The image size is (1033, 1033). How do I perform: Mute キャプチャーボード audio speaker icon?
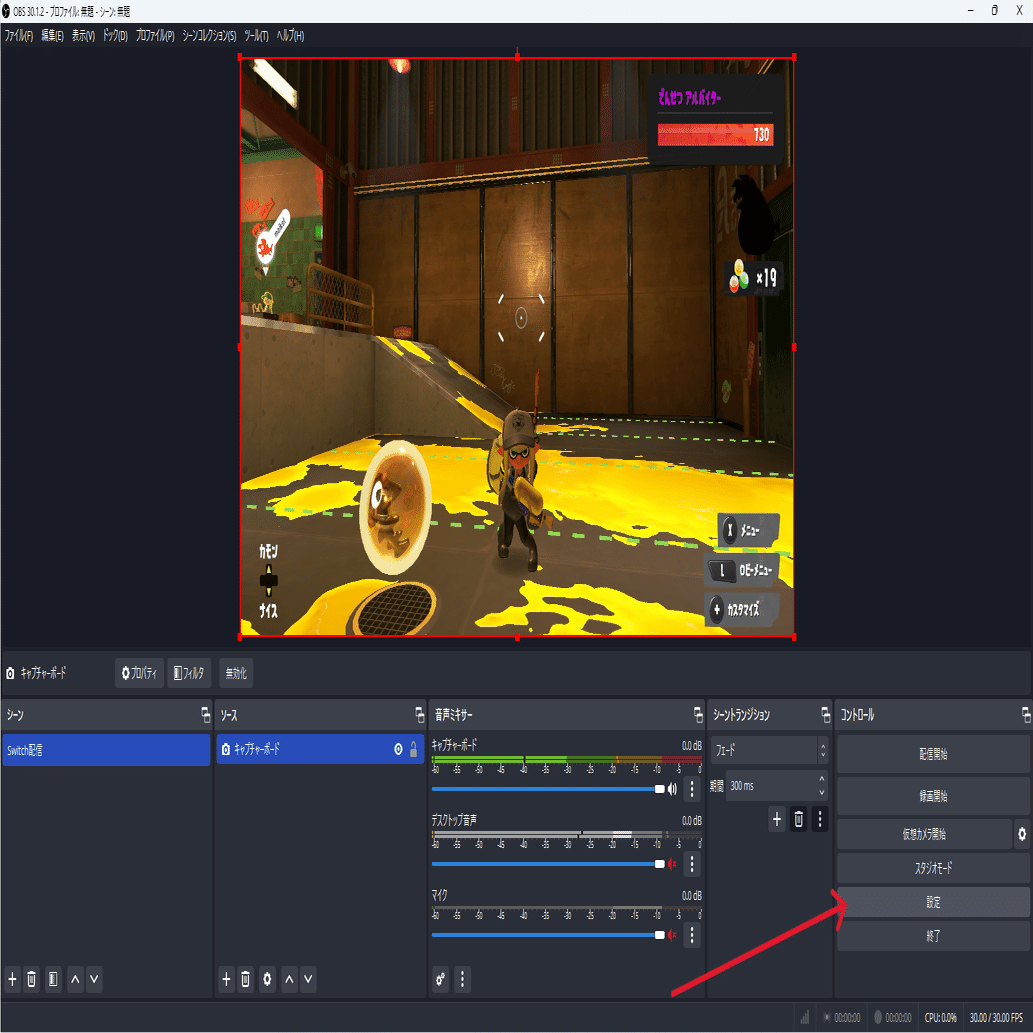pyautogui.click(x=672, y=789)
